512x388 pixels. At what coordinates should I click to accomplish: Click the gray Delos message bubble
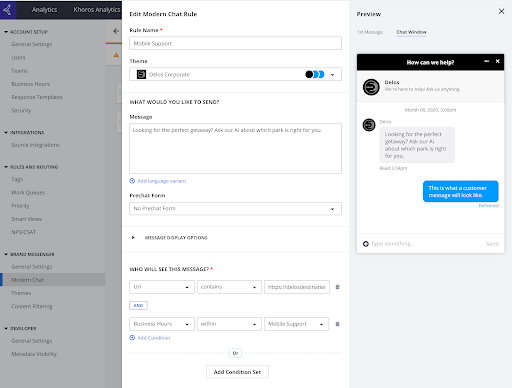pos(417,145)
